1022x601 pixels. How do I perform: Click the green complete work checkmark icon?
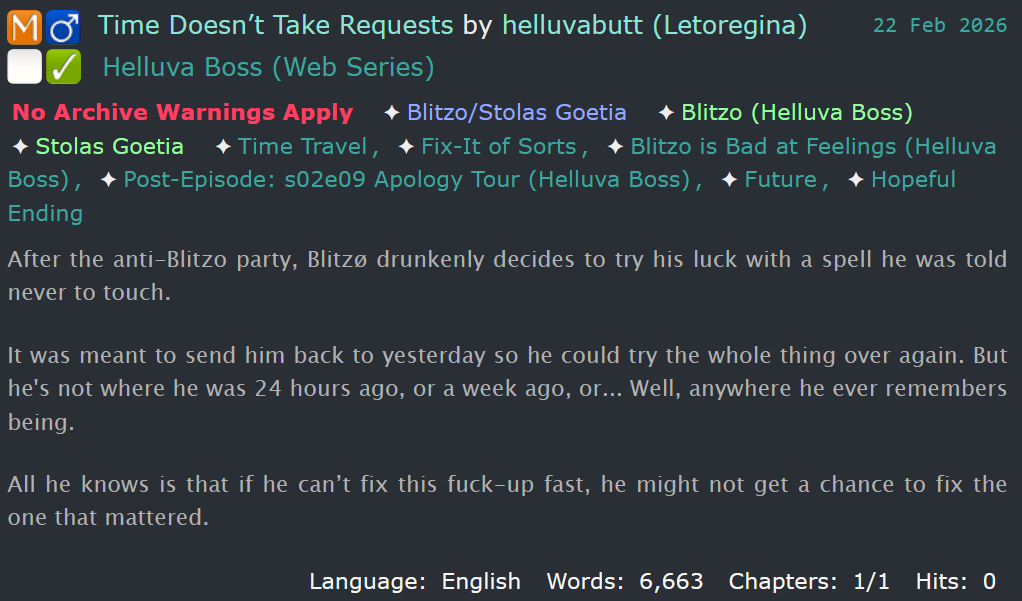63,67
